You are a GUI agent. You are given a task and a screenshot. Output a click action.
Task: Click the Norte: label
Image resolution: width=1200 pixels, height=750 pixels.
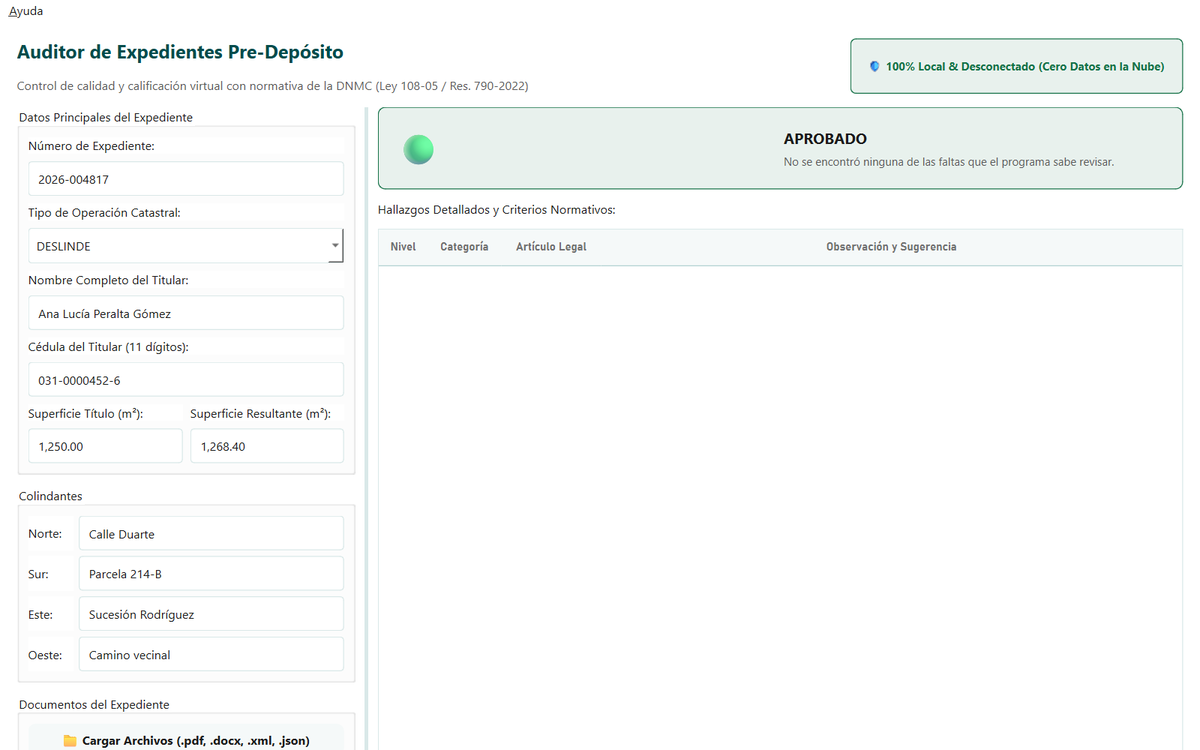pos(45,534)
